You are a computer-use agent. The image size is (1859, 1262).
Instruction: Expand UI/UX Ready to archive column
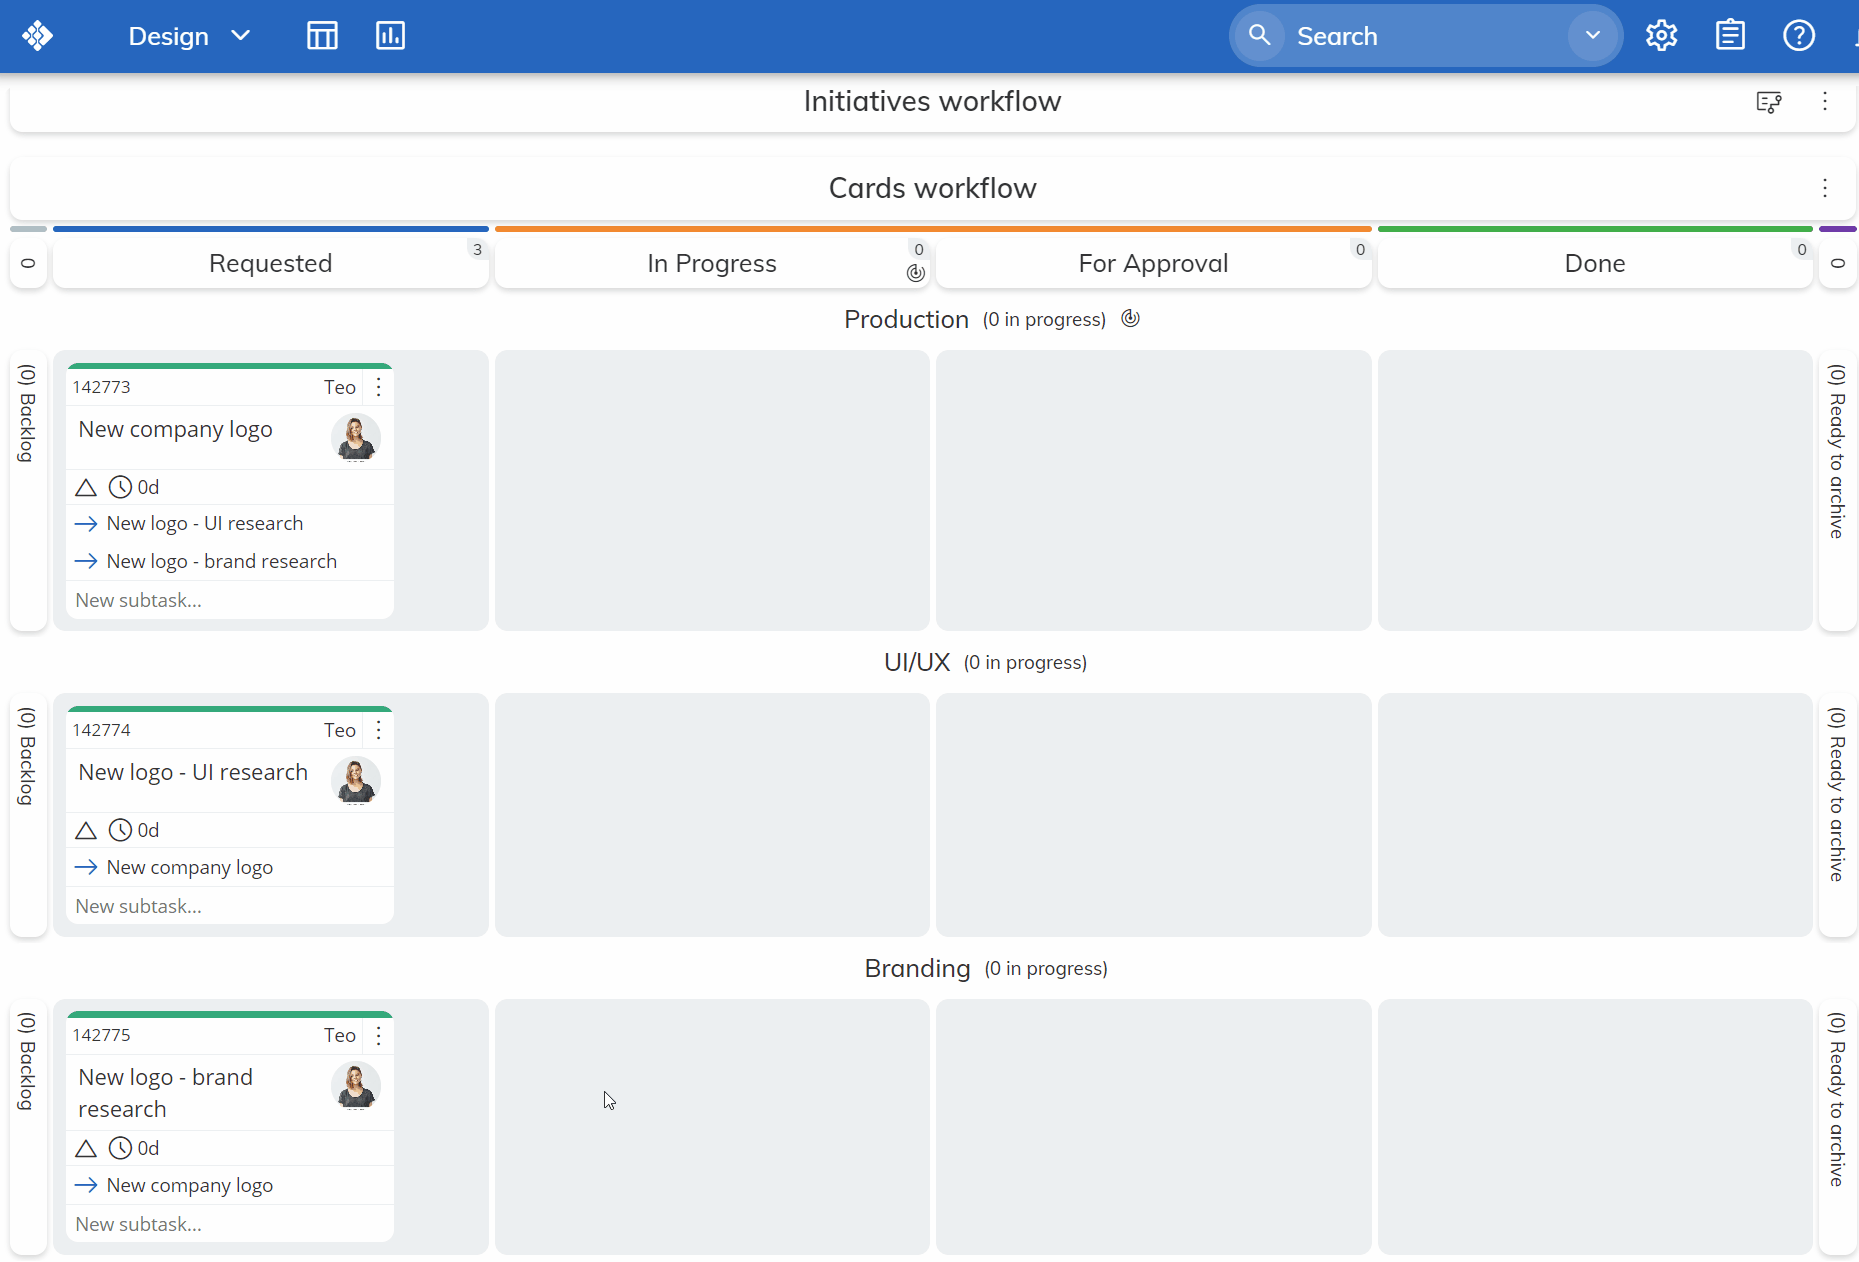[x=1836, y=815]
